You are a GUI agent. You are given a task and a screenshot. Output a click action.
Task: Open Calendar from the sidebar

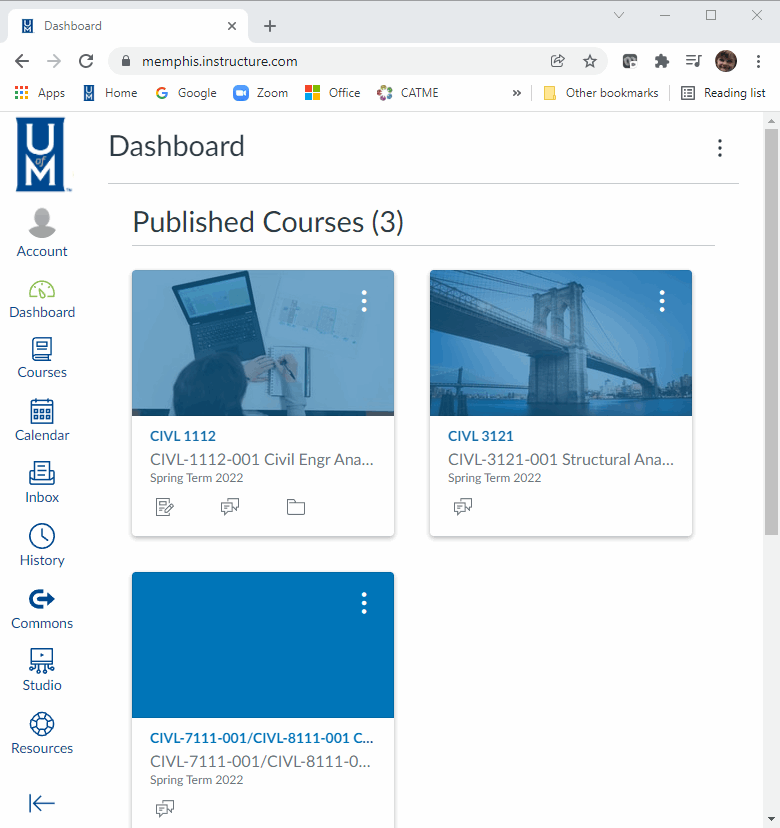point(42,420)
